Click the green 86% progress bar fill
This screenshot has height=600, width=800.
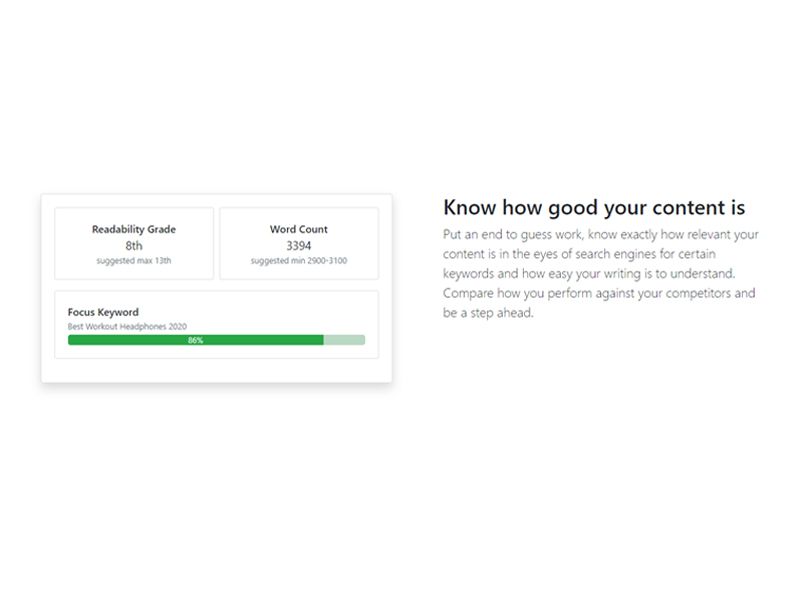195,340
